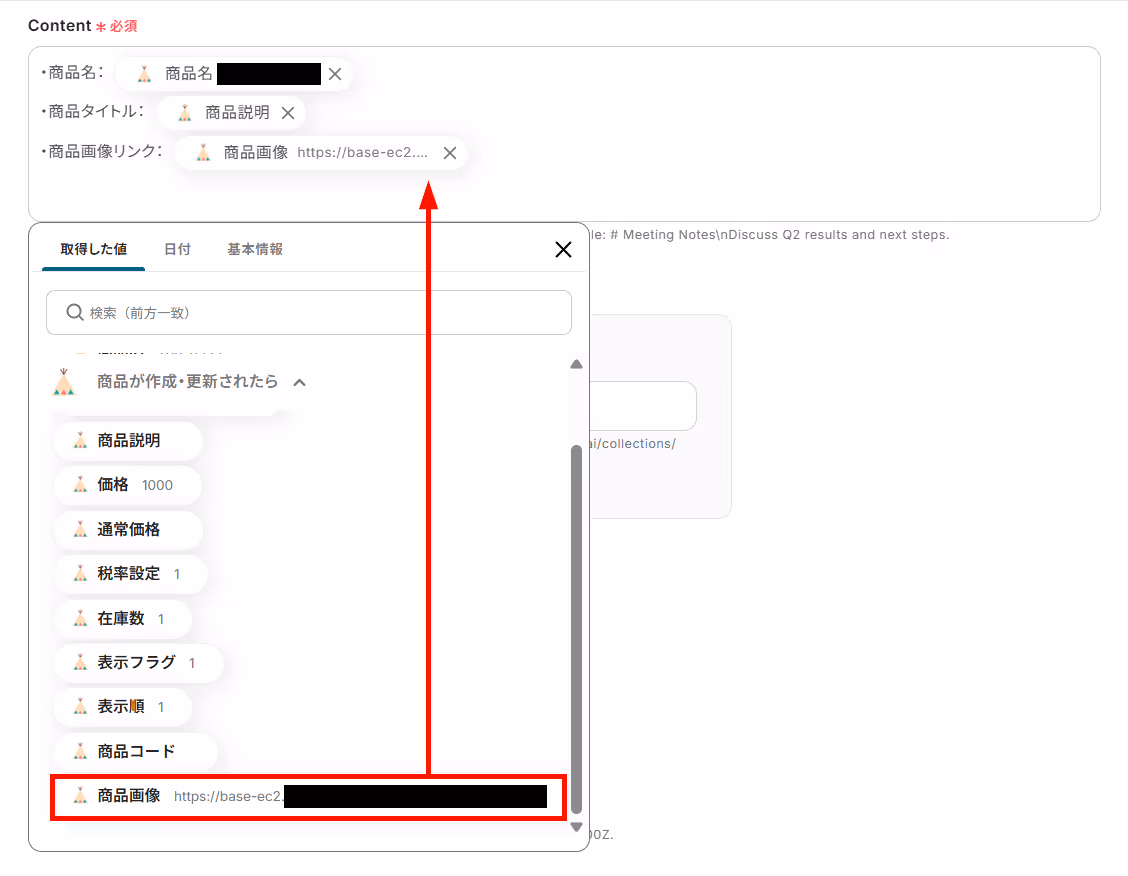The height and width of the screenshot is (876, 1128).
Task: Focus the 検索（前方一致） search field
Action: (x=309, y=313)
